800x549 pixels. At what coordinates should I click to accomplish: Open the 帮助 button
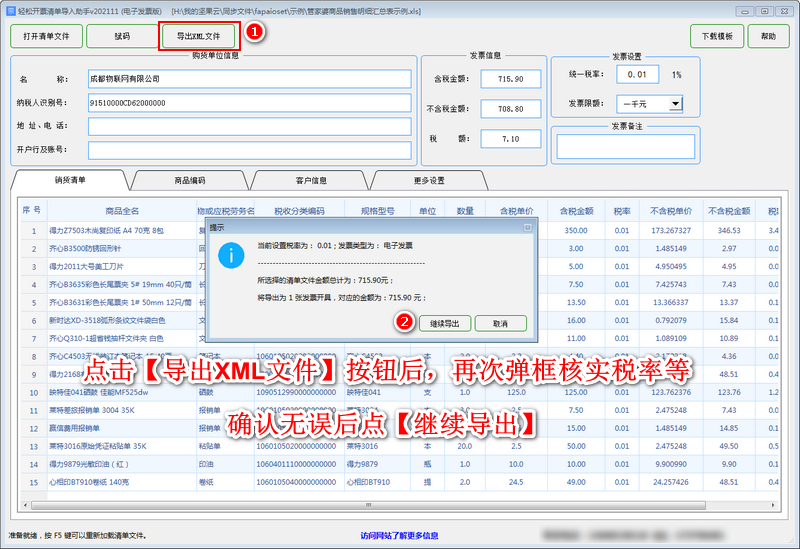[x=768, y=36]
